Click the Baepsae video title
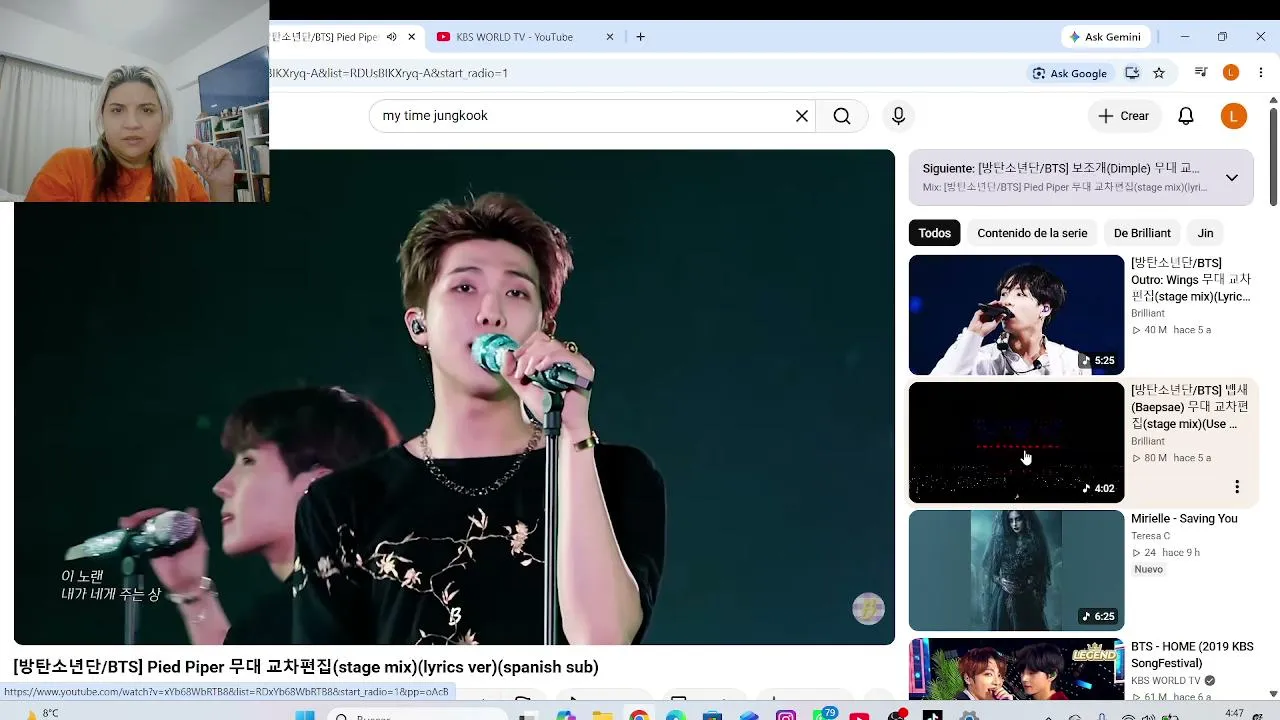Image resolution: width=1280 pixels, height=720 pixels. coord(1190,407)
